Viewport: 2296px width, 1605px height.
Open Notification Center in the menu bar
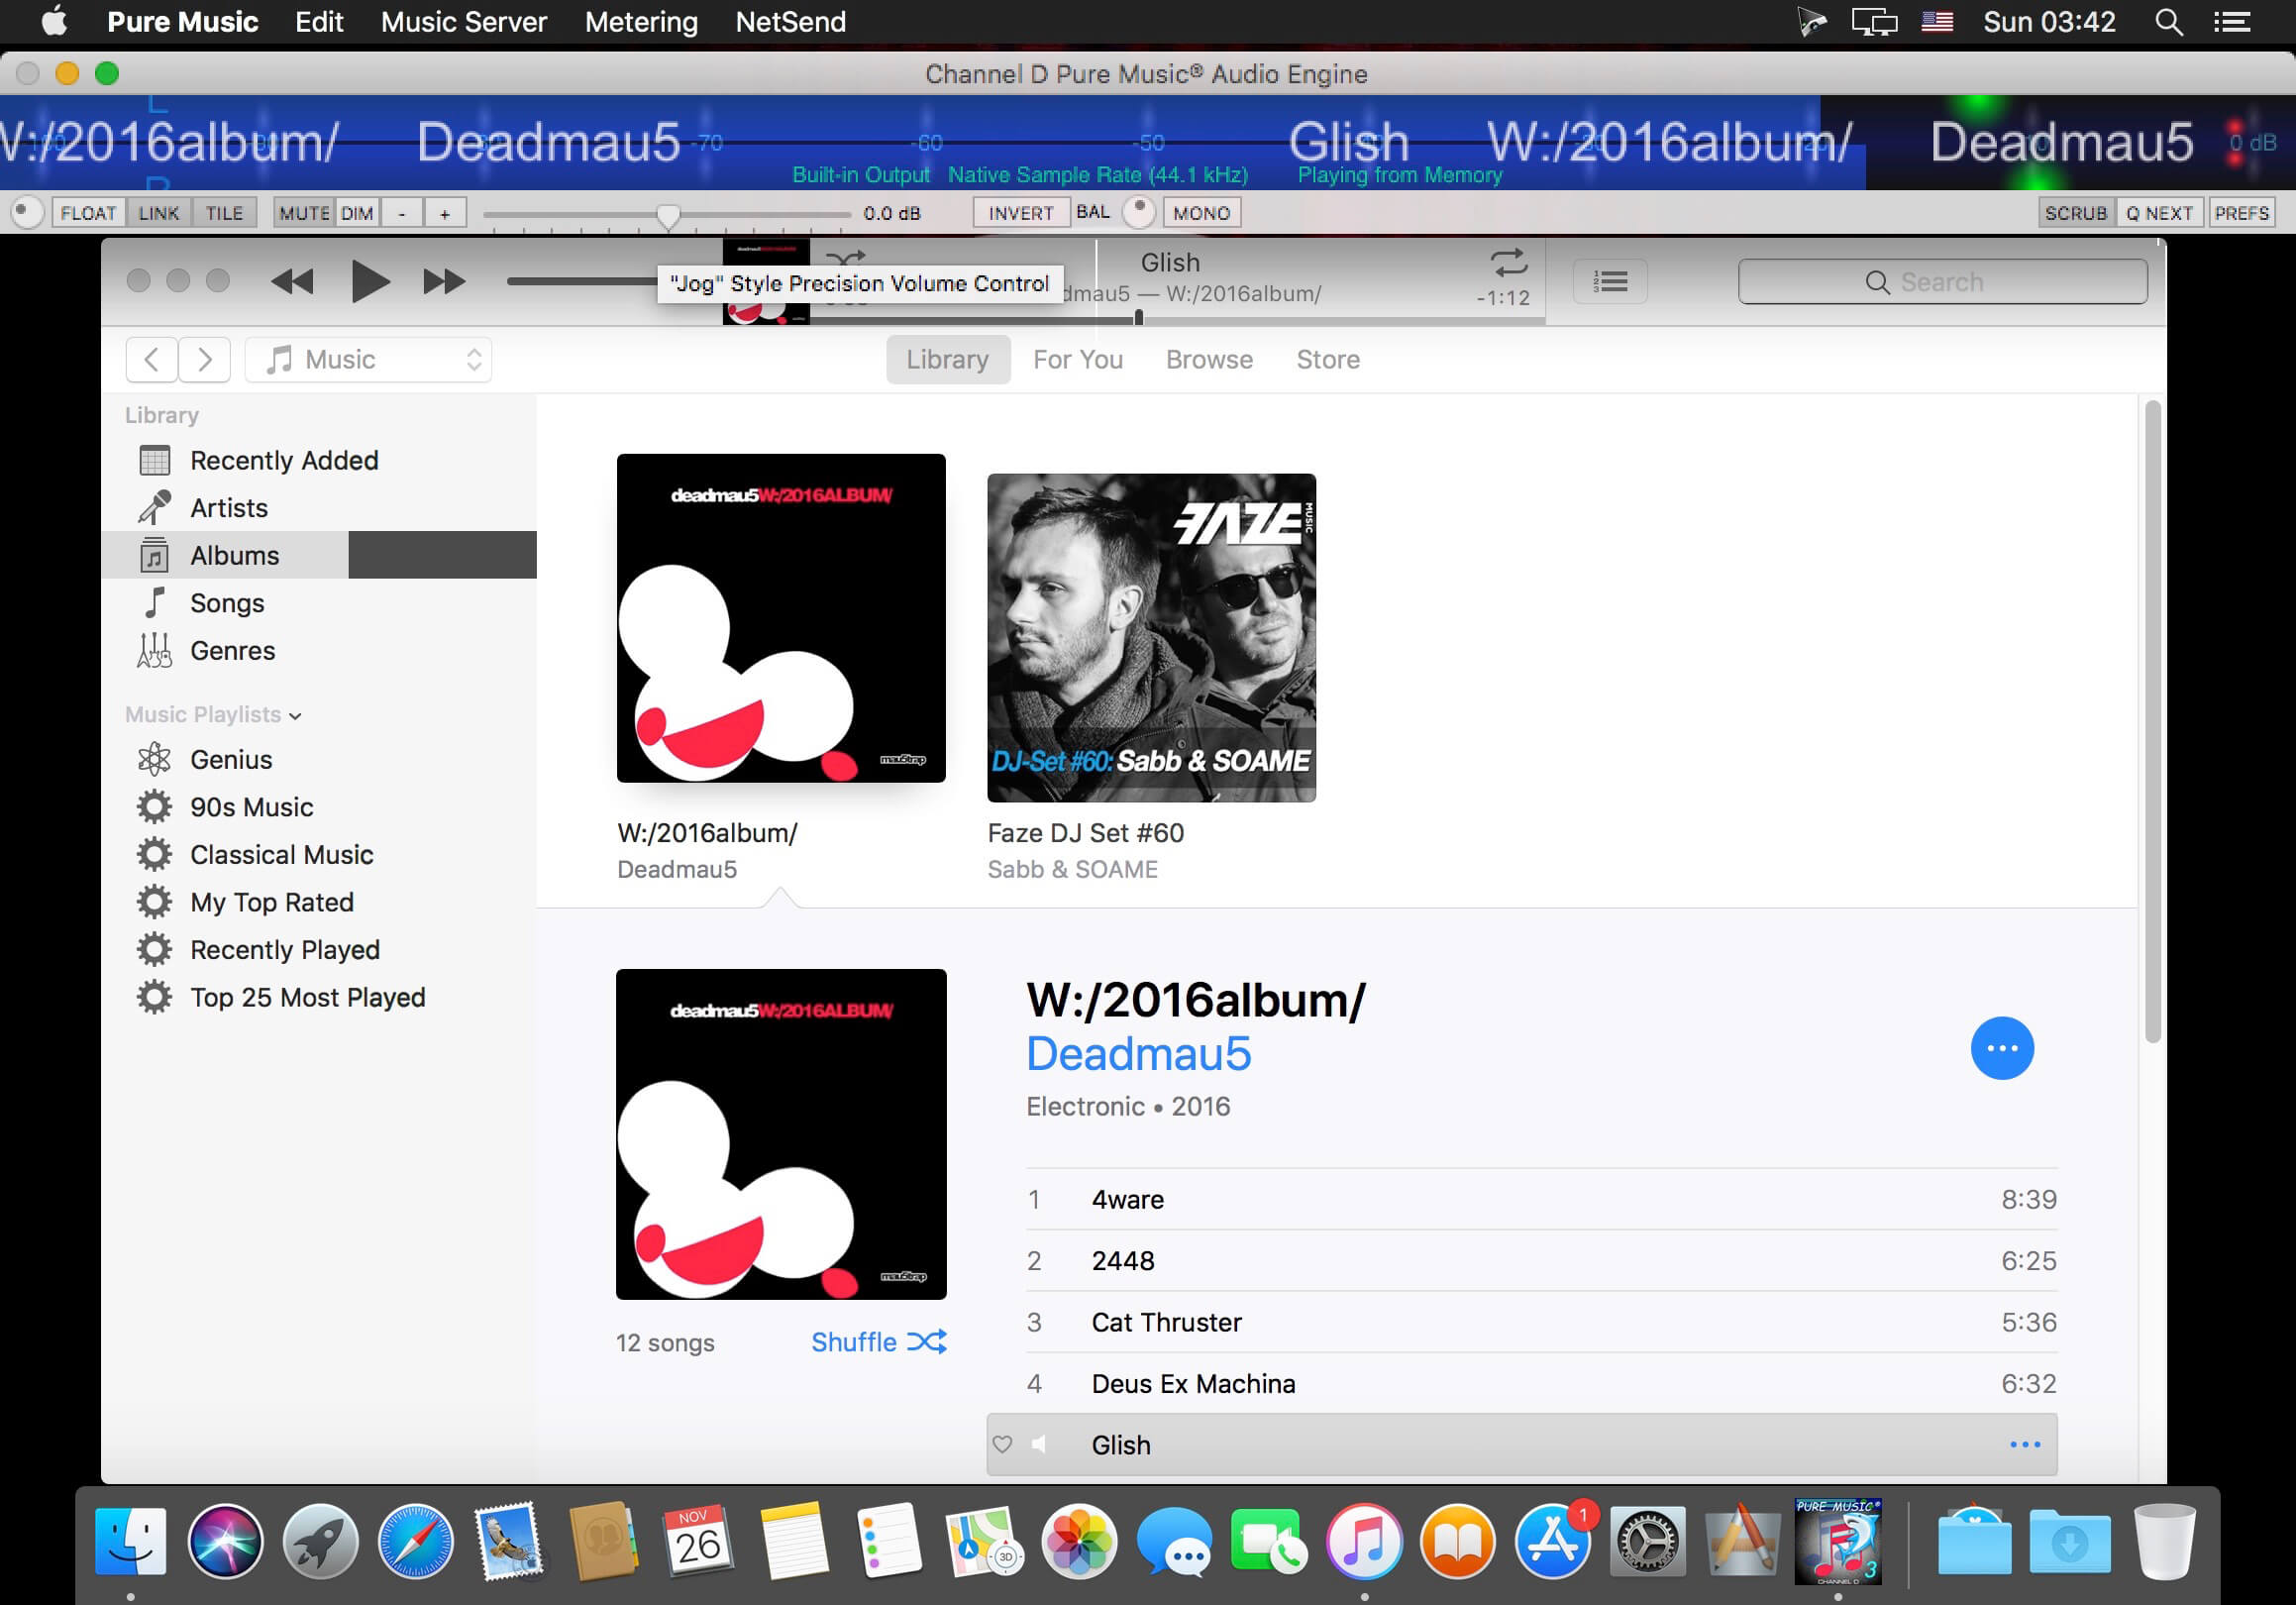2232,22
